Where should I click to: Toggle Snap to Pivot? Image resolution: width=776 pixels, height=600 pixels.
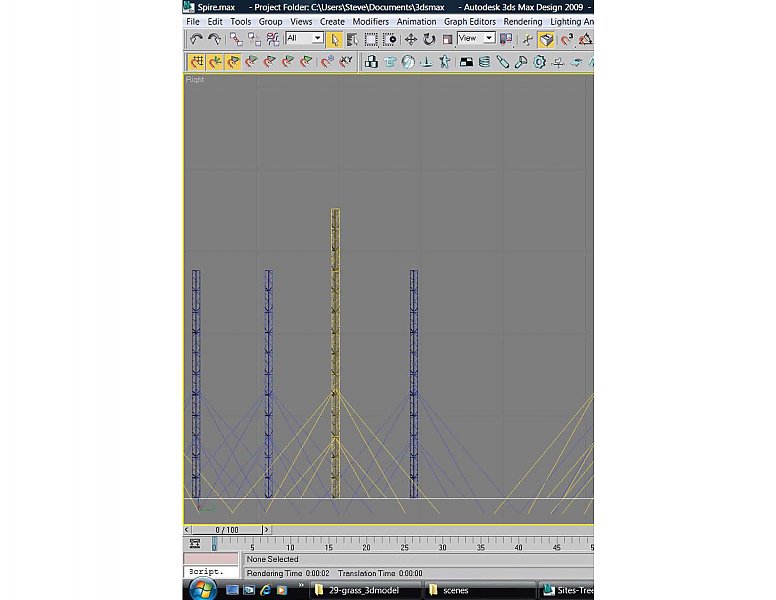click(x=215, y=62)
